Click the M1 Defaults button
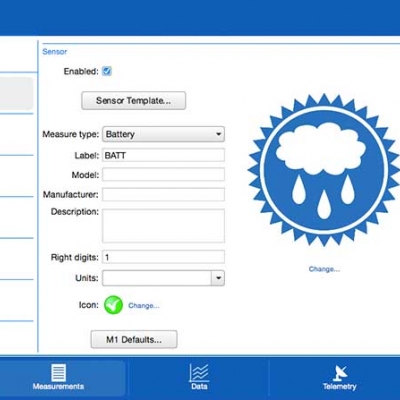400x400 pixels. tap(134, 340)
